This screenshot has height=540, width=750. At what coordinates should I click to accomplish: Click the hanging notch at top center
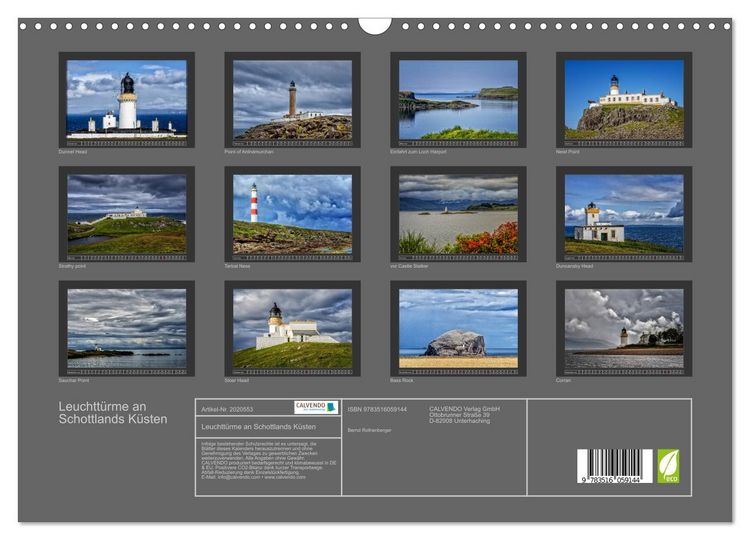[375, 26]
